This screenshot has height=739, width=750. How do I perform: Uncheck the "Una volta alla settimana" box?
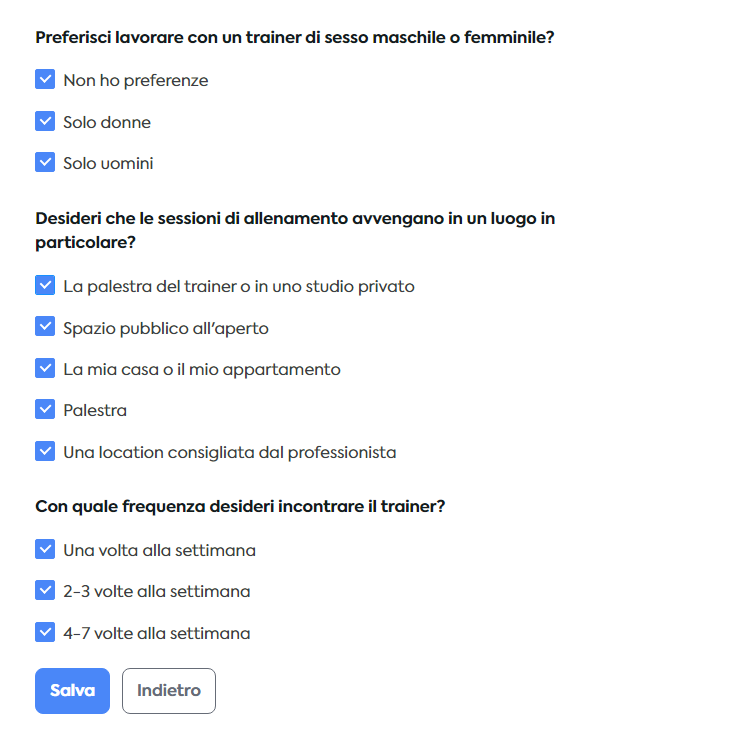(x=45, y=549)
